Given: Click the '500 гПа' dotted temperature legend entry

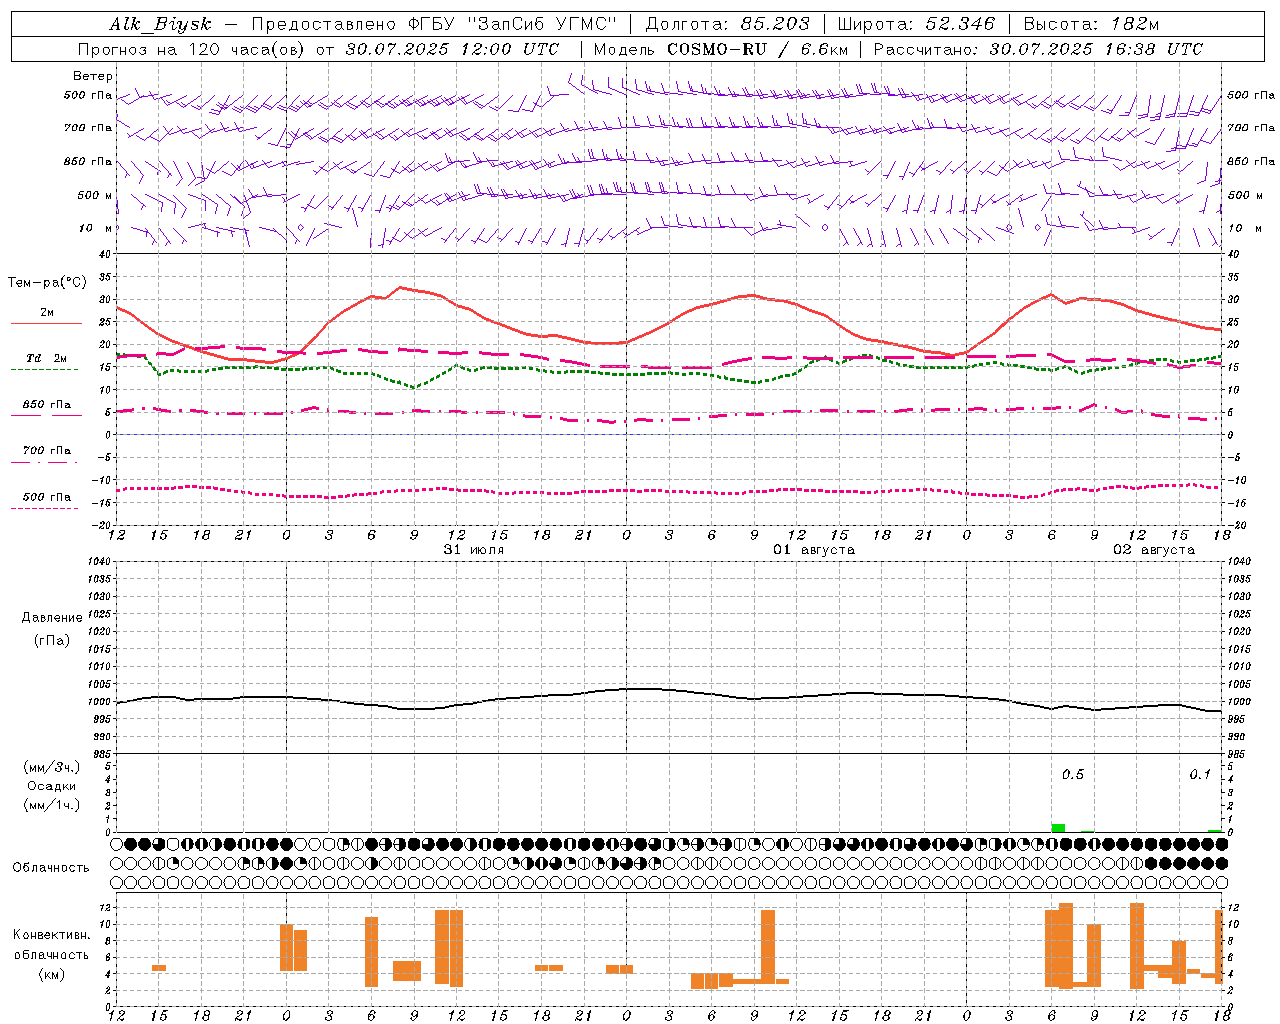Looking at the screenshot, I should point(46,497).
